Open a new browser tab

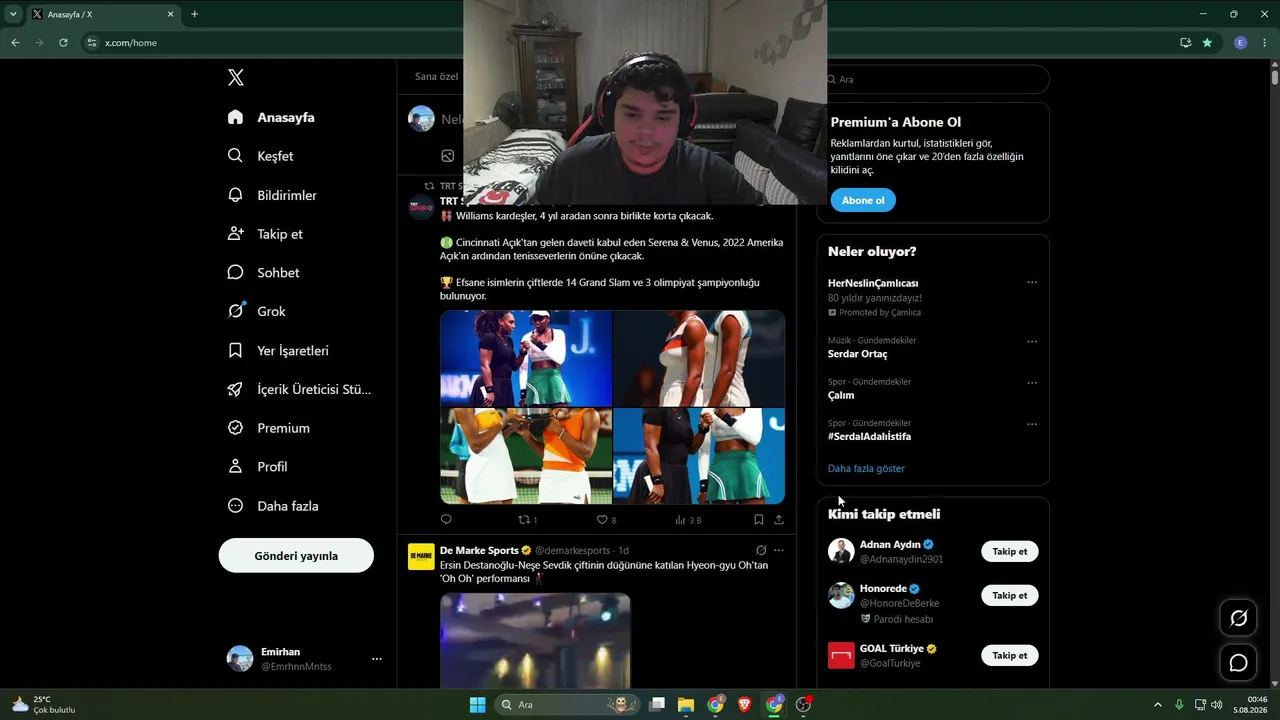coord(194,14)
